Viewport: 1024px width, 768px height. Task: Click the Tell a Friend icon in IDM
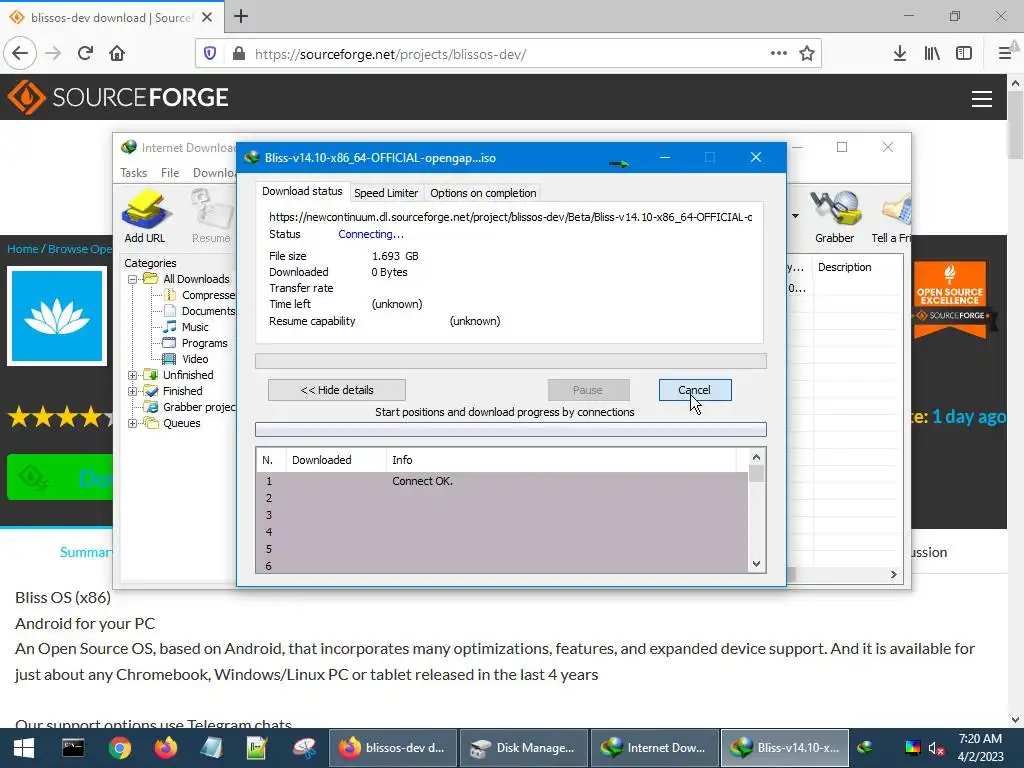893,216
